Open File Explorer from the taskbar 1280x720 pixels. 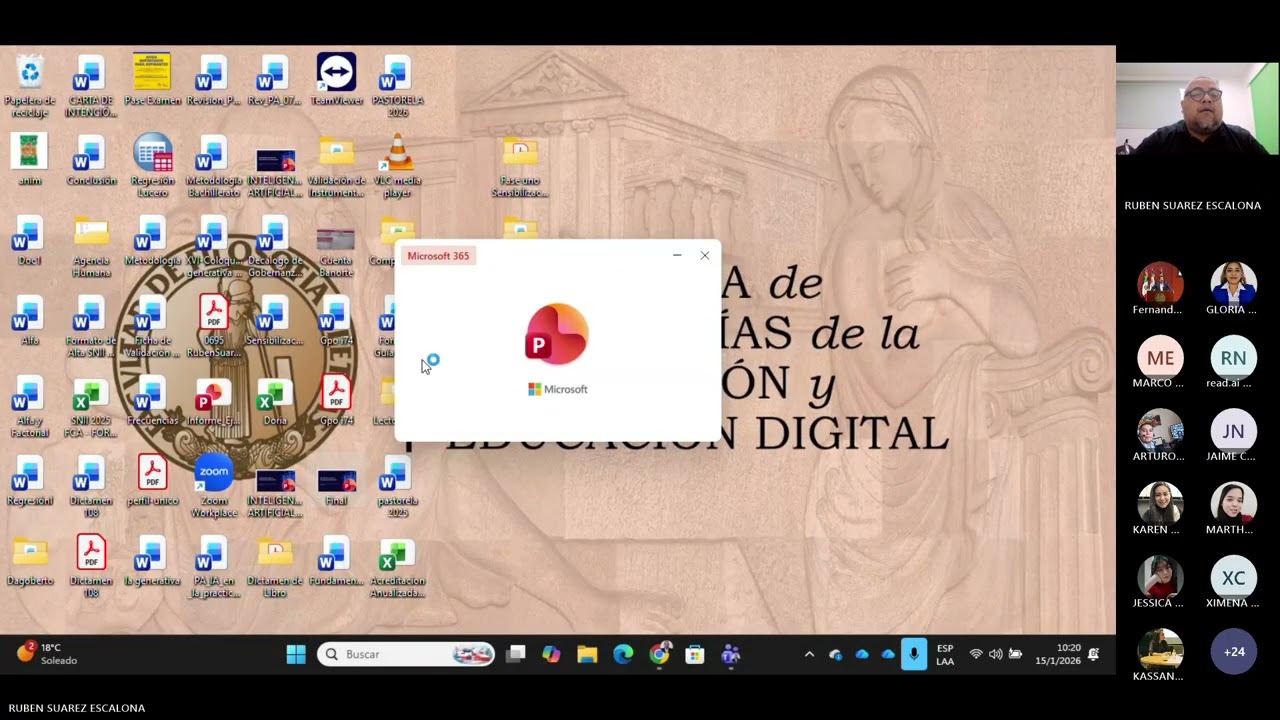pyautogui.click(x=587, y=654)
